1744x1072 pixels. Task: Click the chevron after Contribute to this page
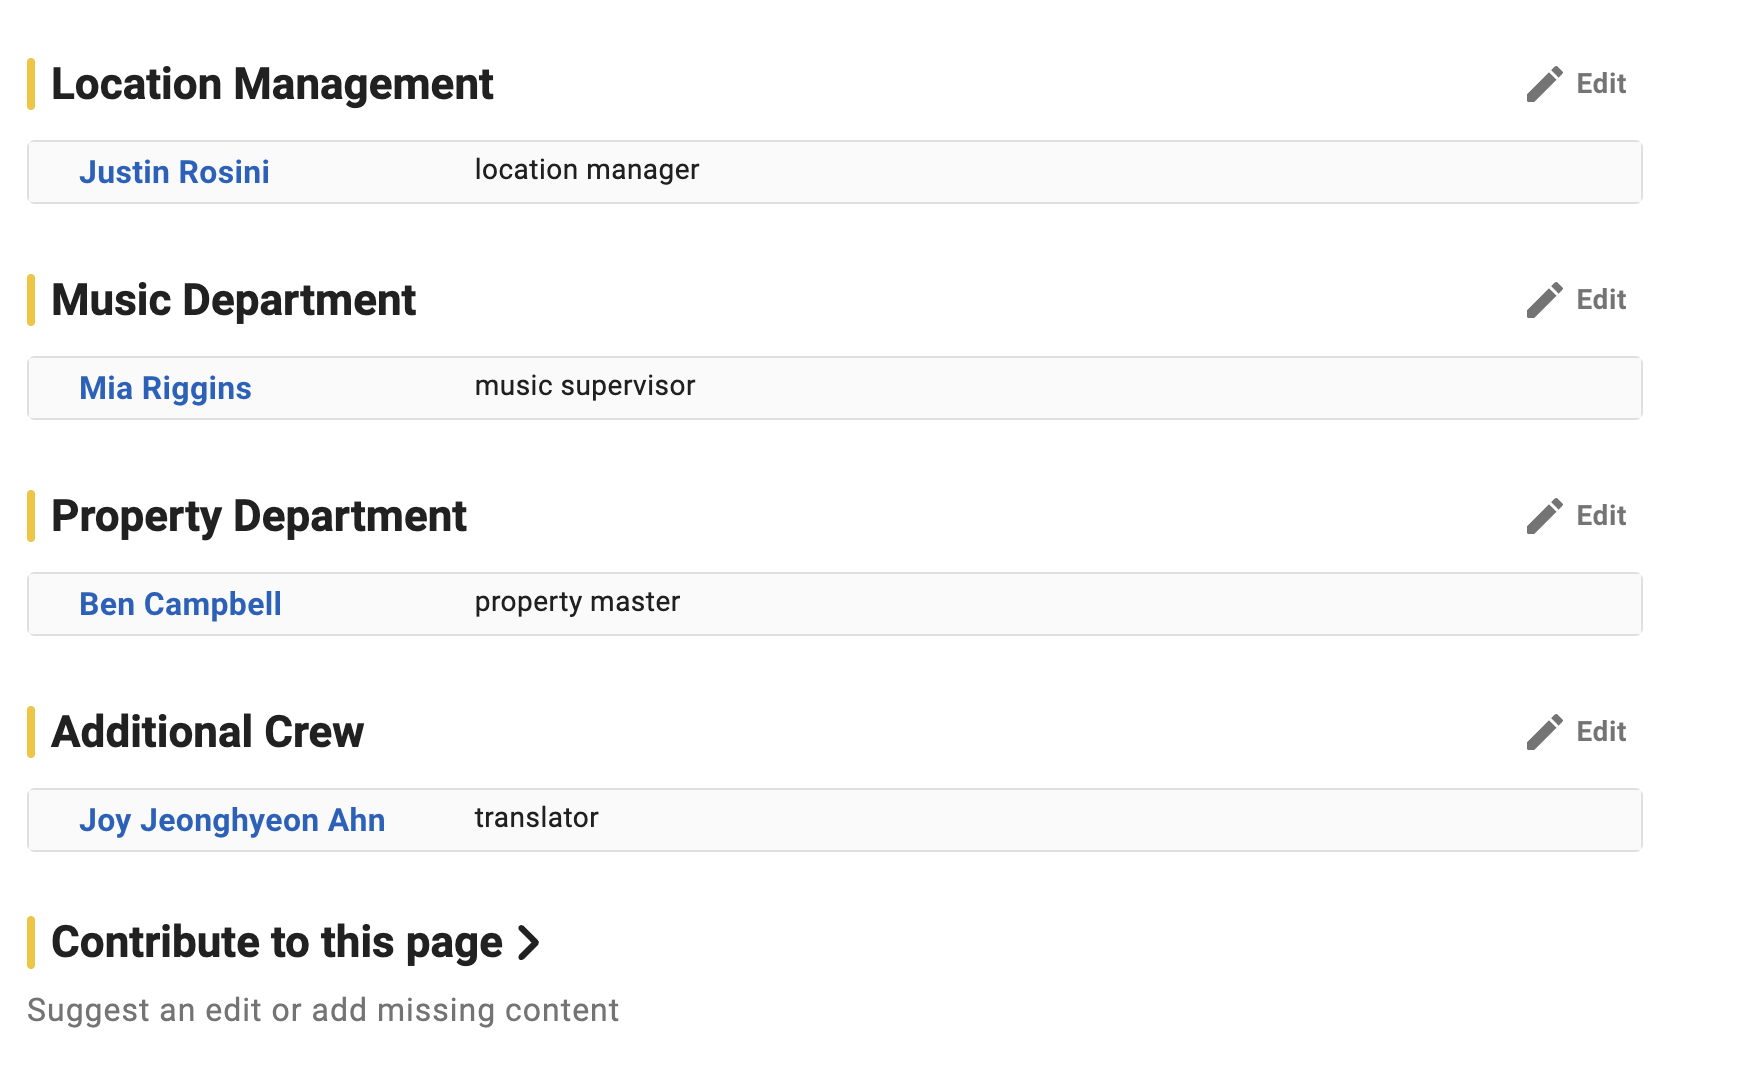pyautogui.click(x=528, y=943)
